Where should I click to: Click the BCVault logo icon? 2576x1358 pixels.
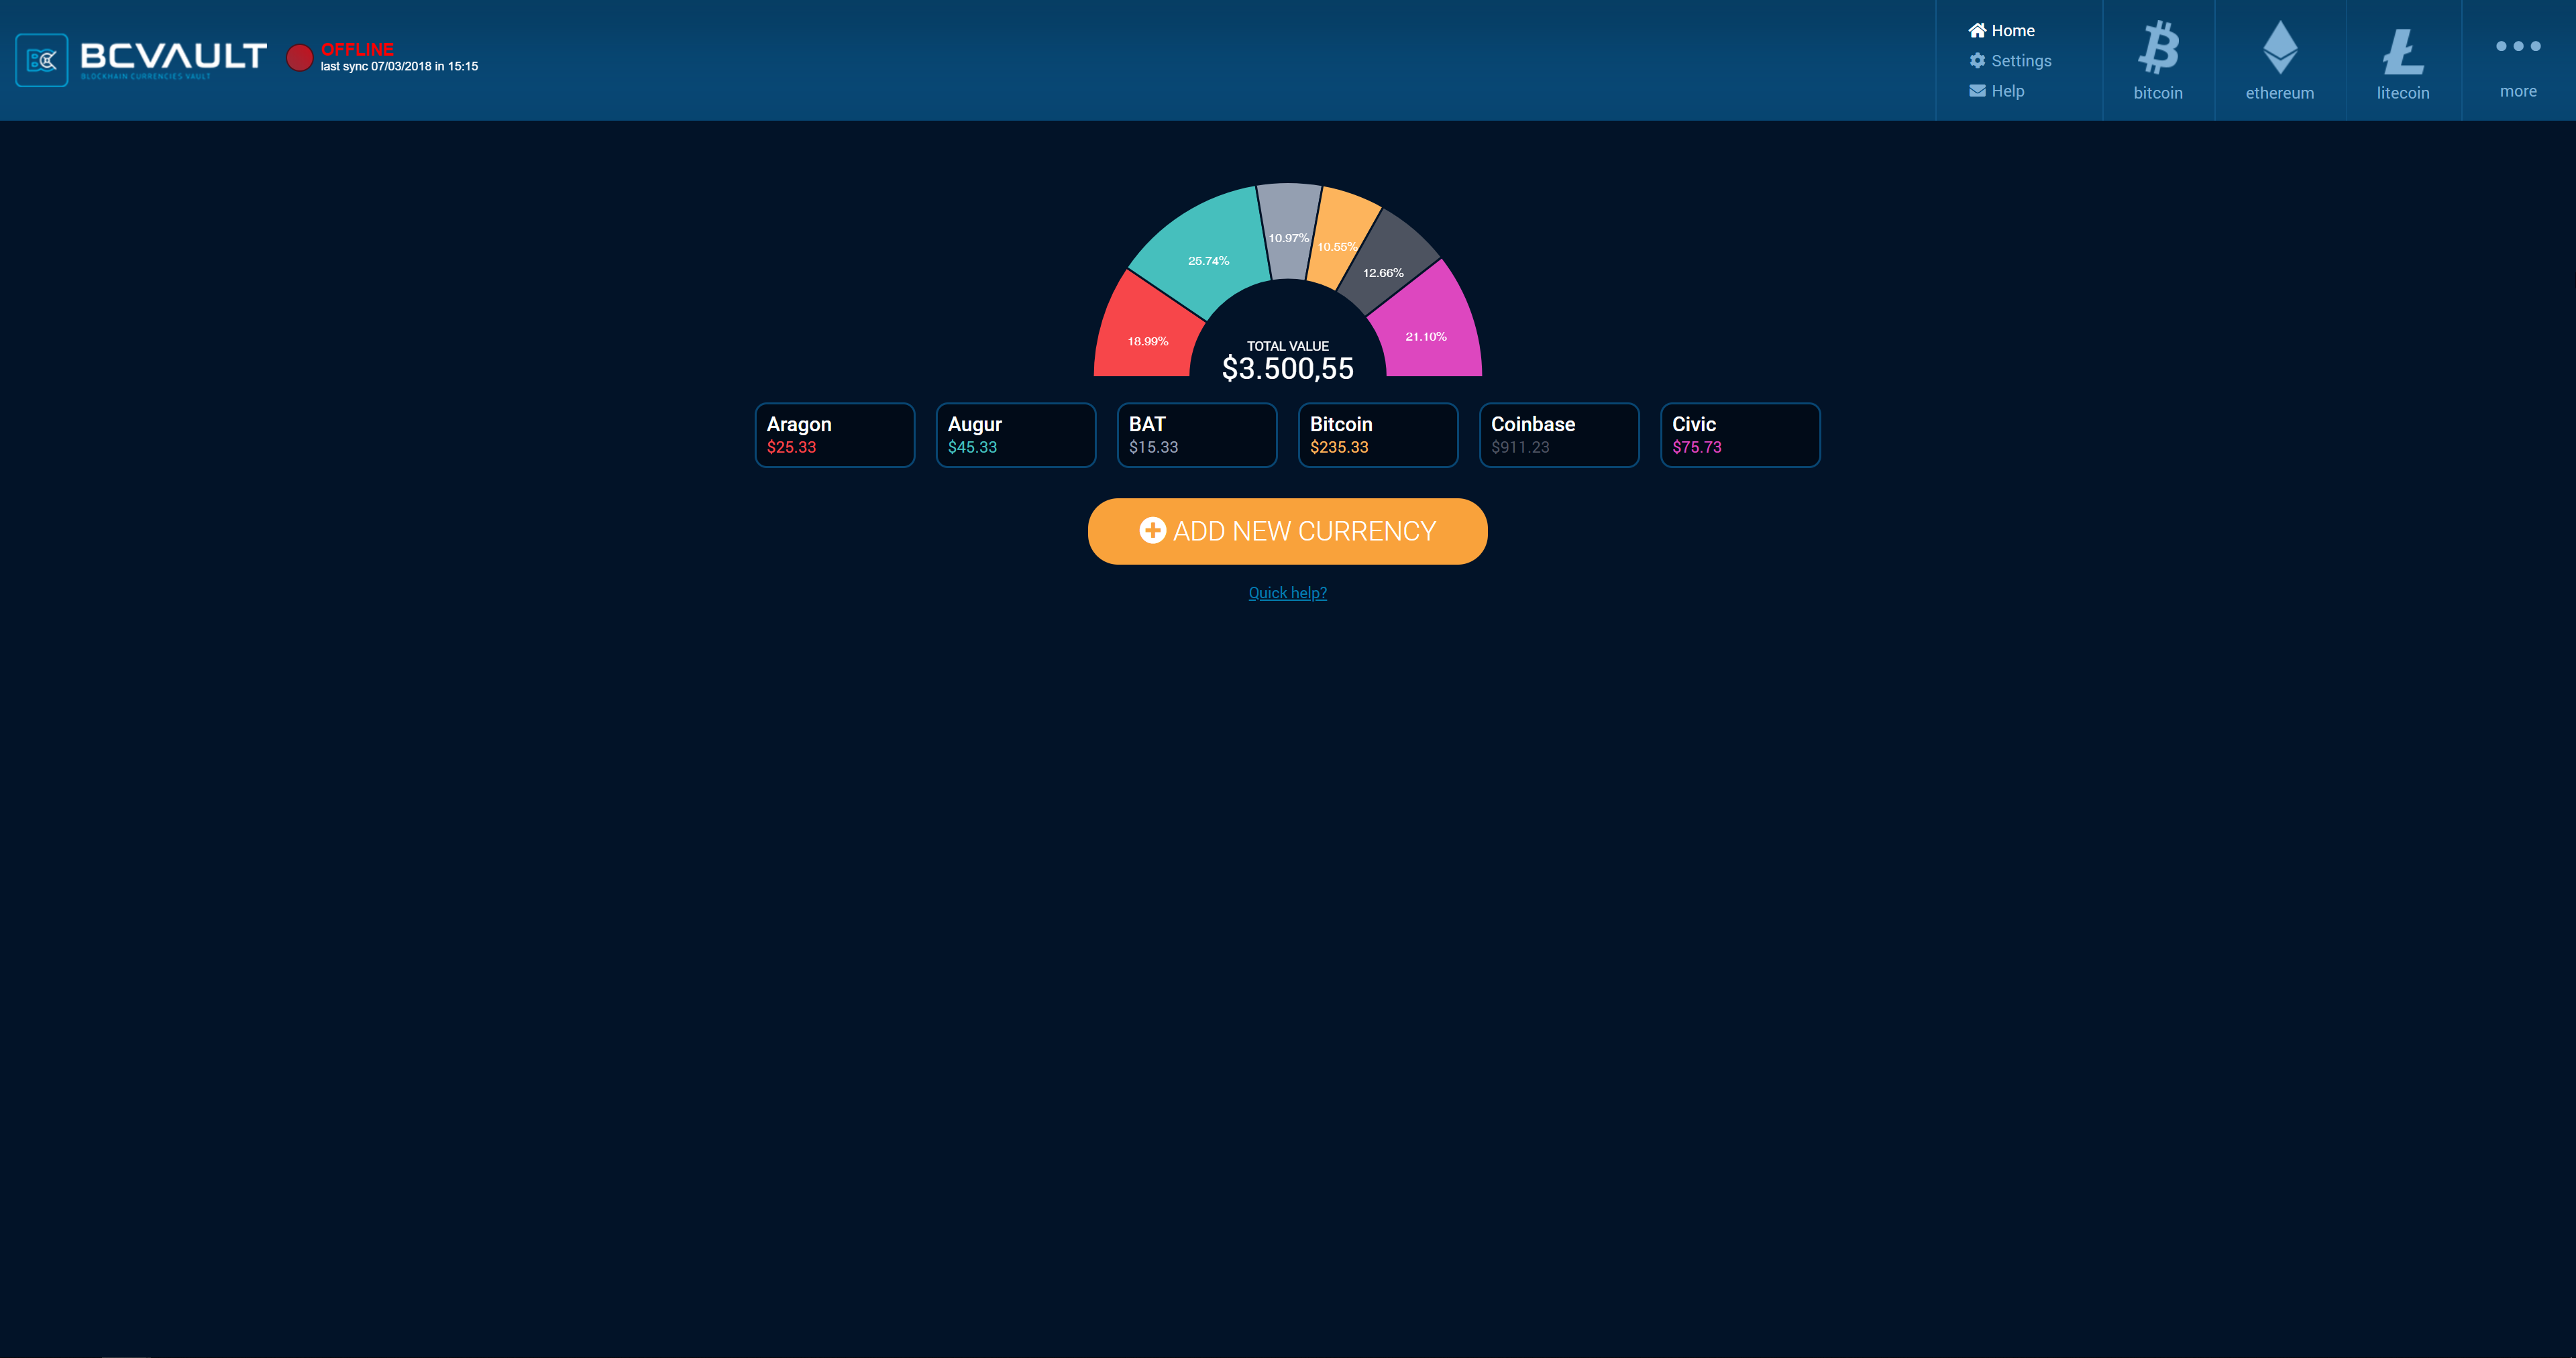click(42, 60)
